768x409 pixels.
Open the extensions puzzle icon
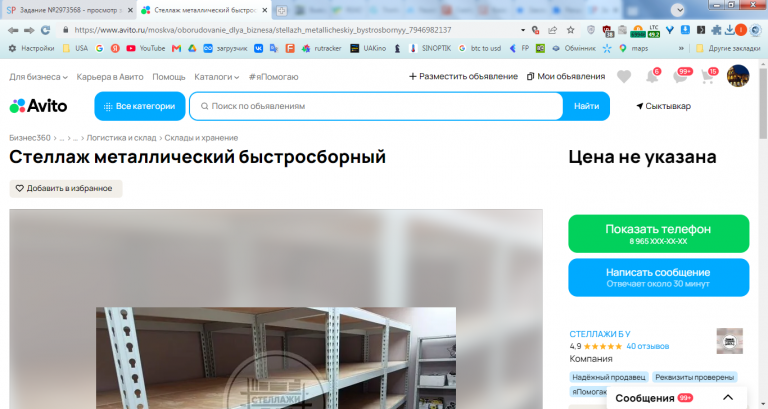point(717,30)
